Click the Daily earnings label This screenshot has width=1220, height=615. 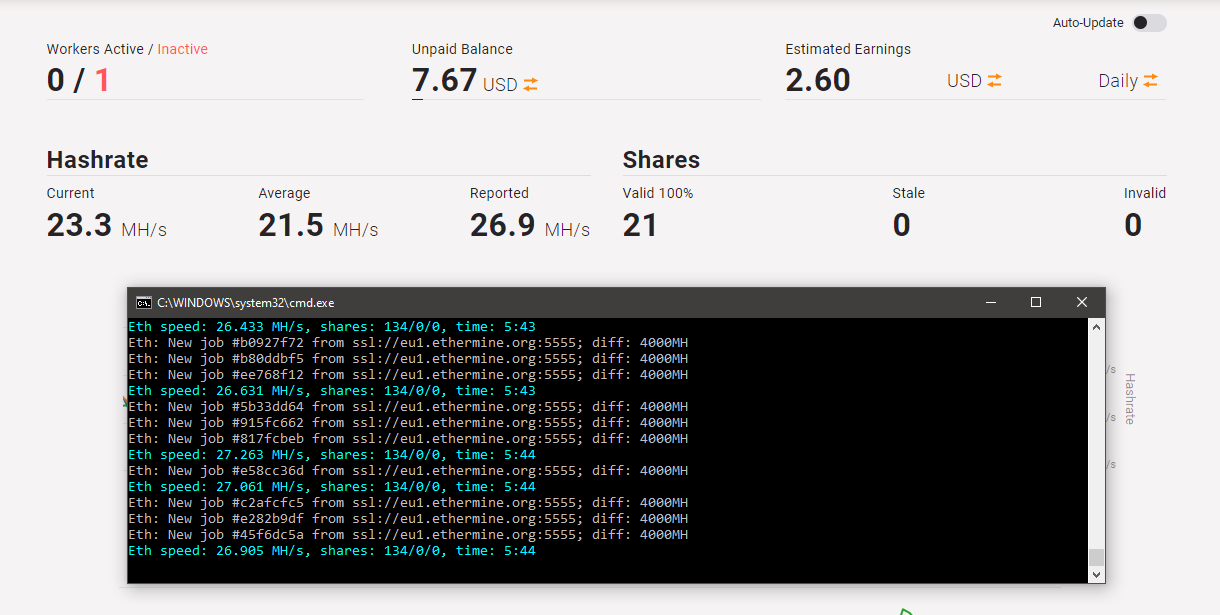pos(1118,81)
